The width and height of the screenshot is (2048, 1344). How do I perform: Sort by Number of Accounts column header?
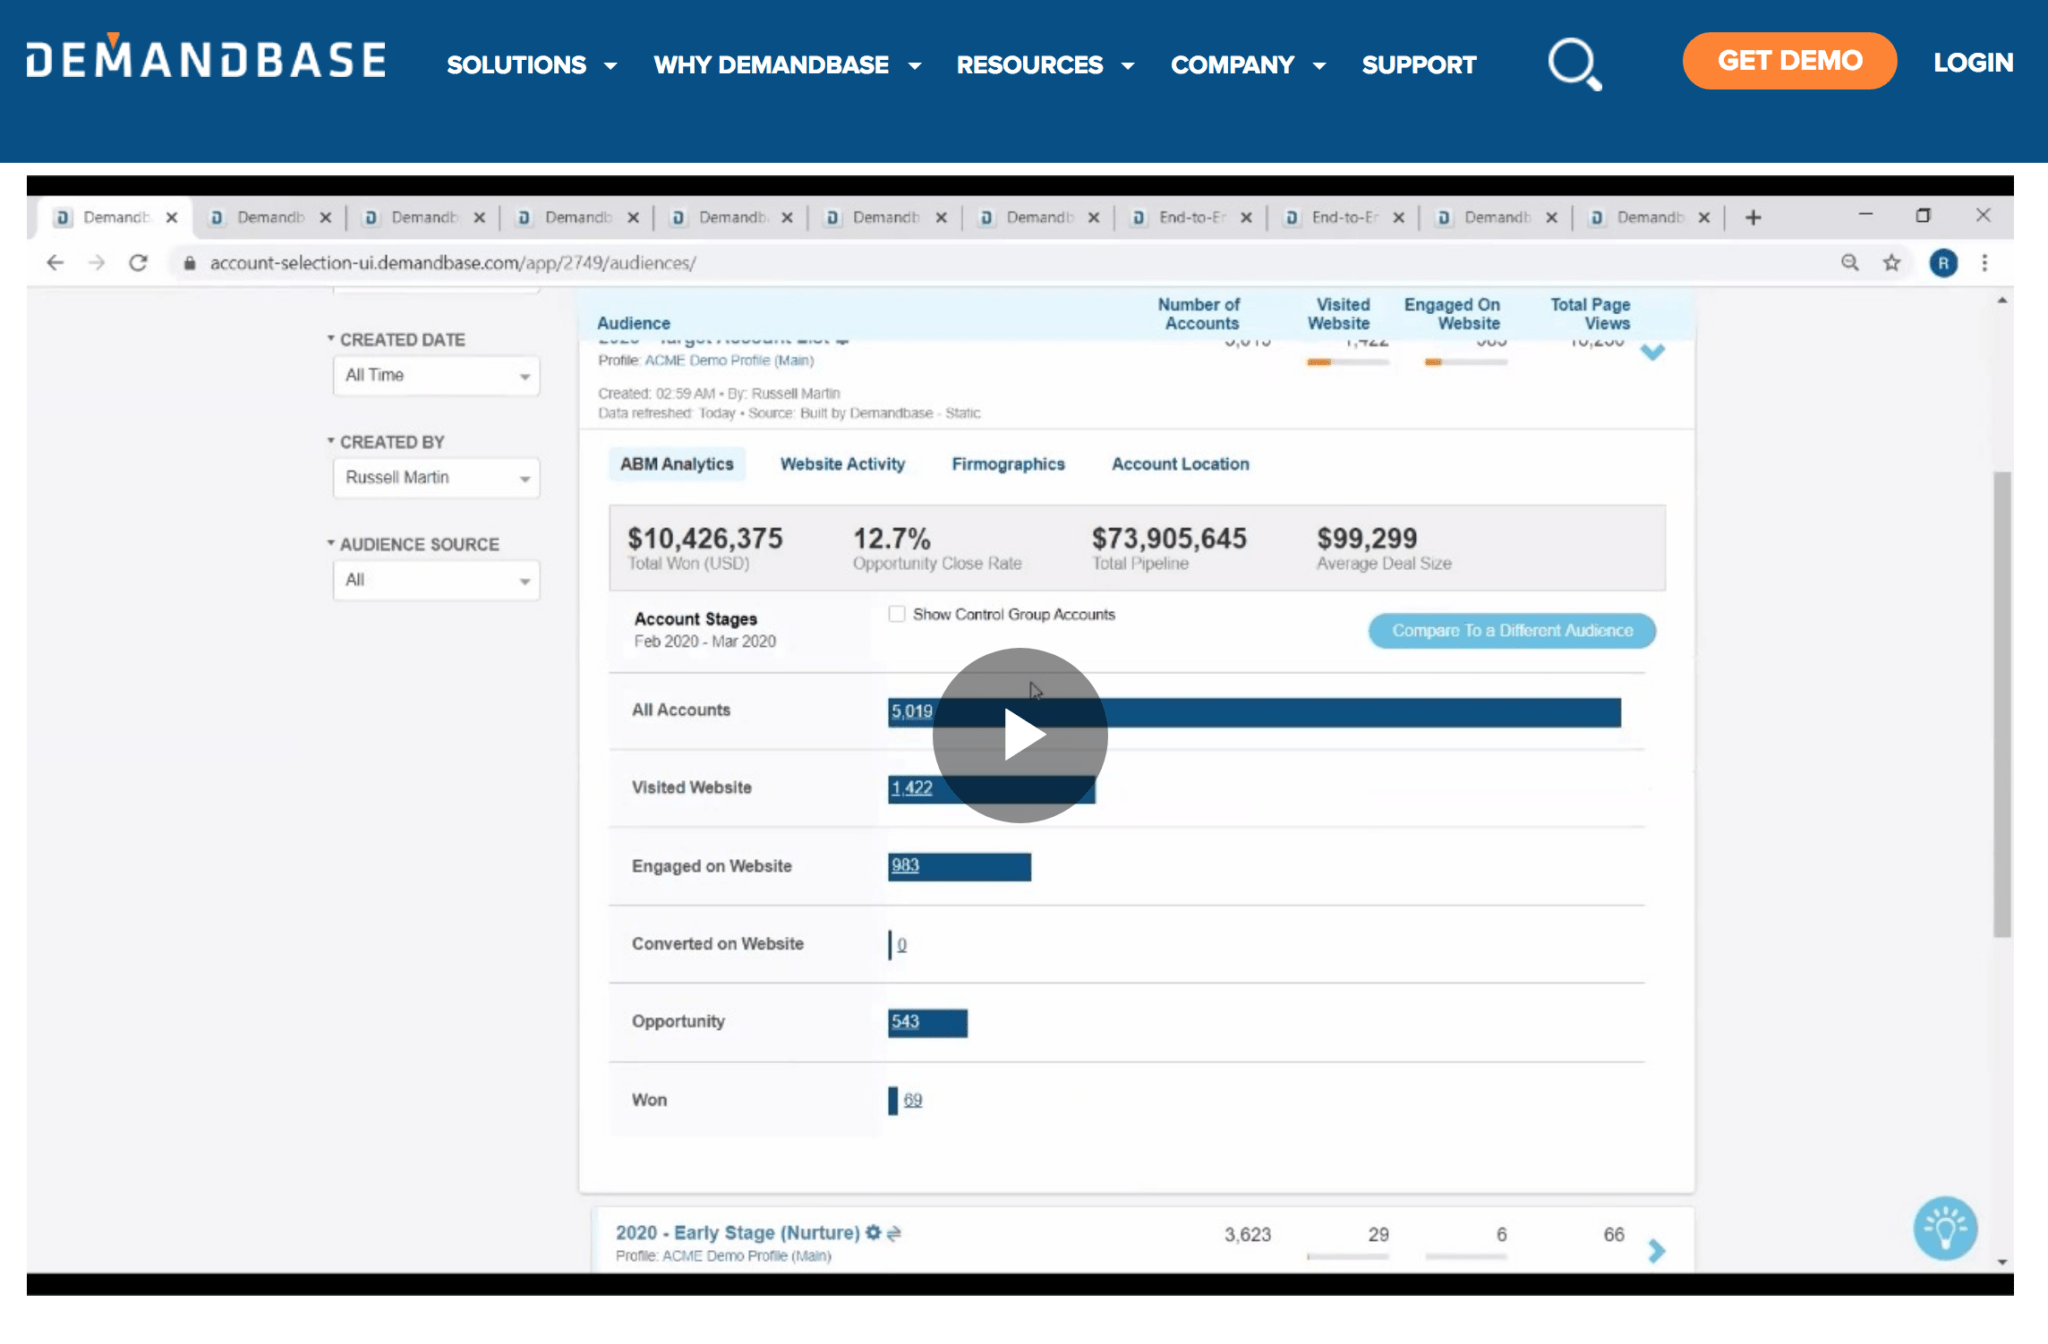tap(1200, 313)
